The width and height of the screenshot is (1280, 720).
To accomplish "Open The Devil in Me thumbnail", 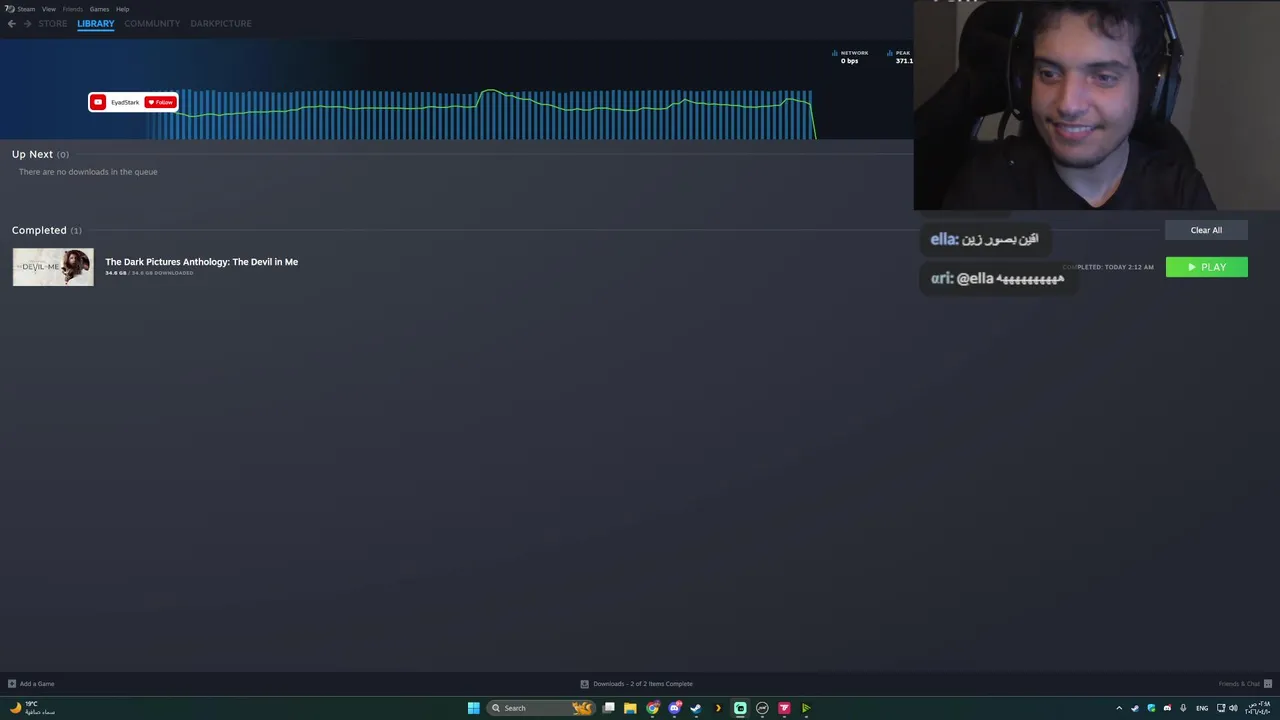I will tap(53, 267).
